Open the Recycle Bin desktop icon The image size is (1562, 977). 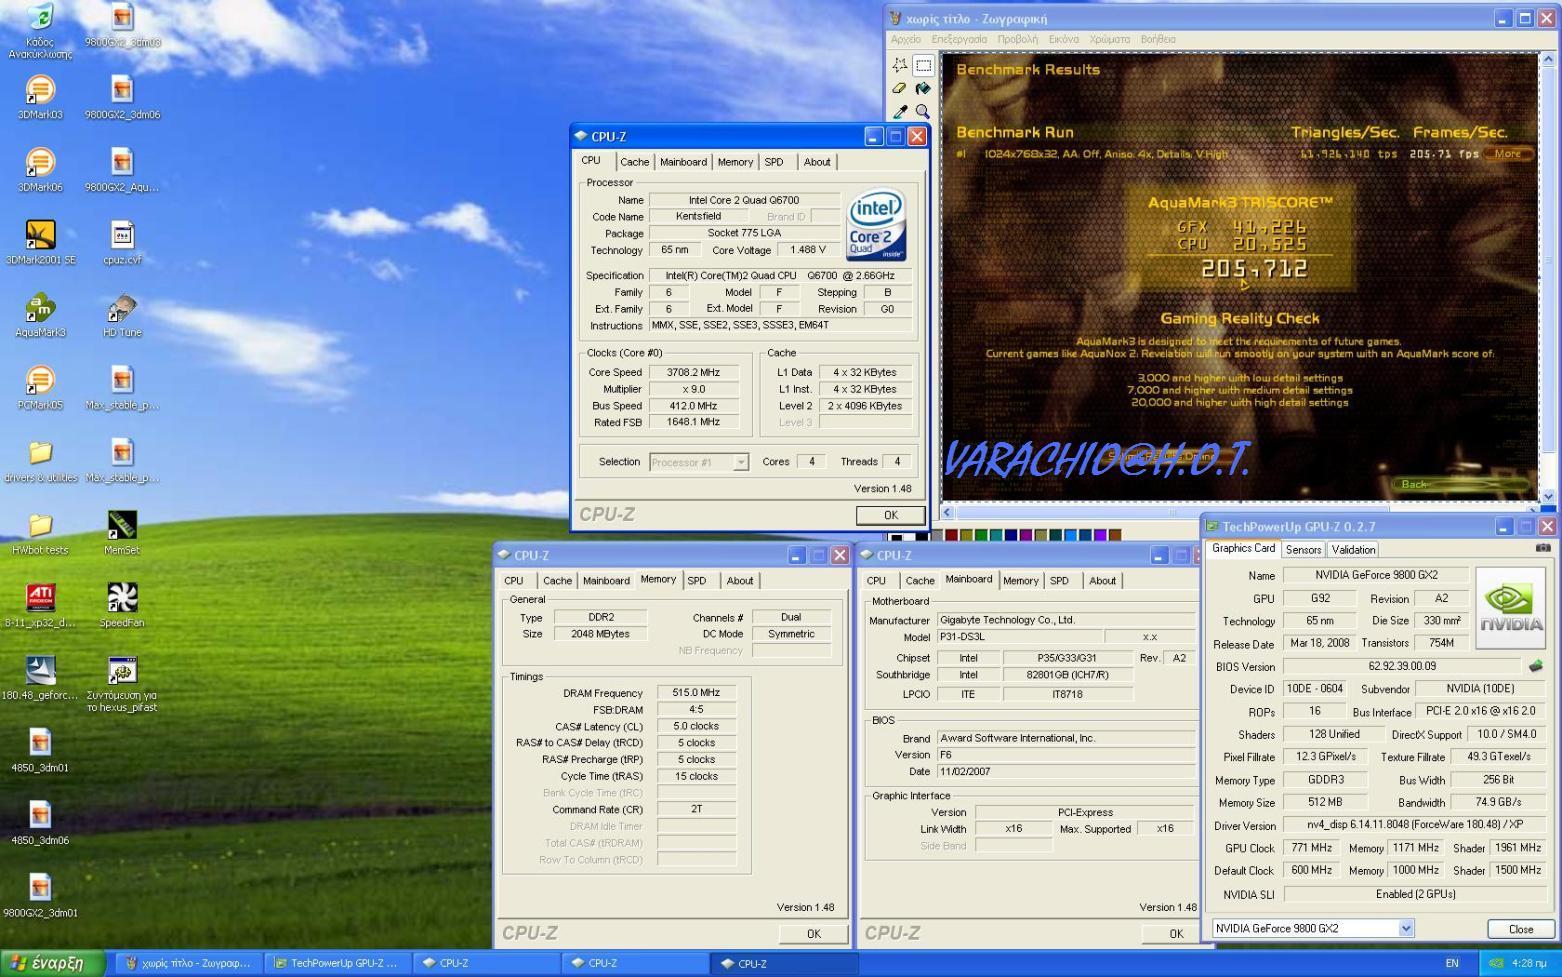click(x=40, y=30)
